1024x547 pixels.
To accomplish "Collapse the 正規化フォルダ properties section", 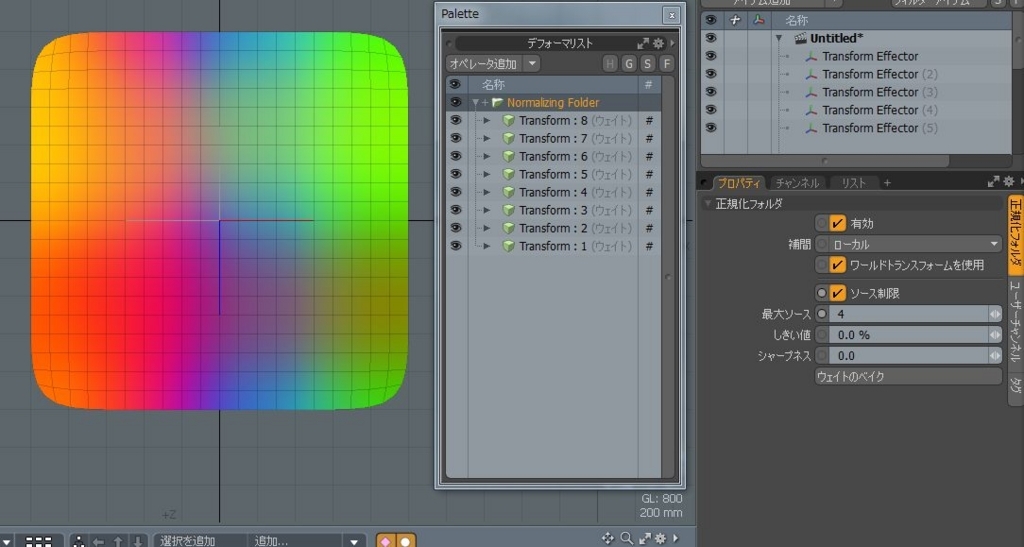I will click(x=707, y=204).
